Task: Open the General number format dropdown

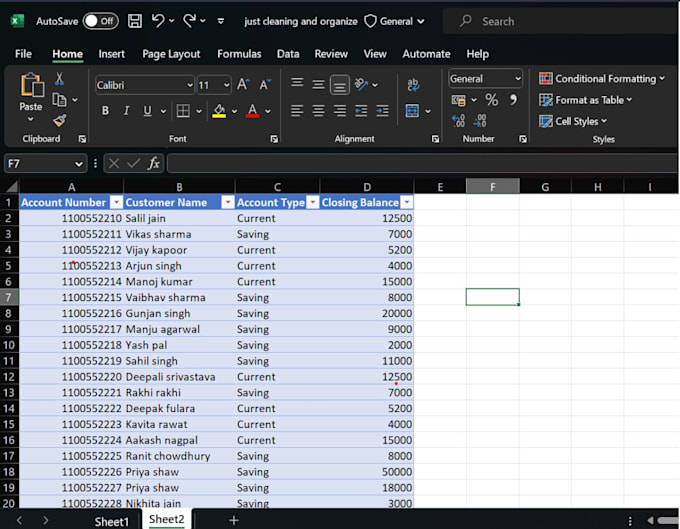Action: pos(518,79)
